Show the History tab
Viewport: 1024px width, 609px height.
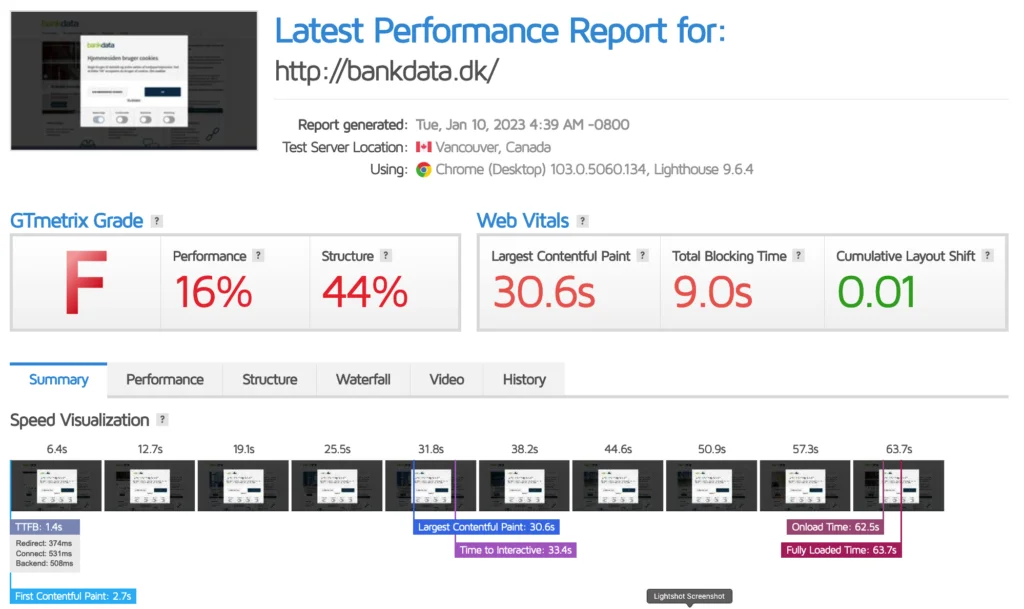[524, 379]
